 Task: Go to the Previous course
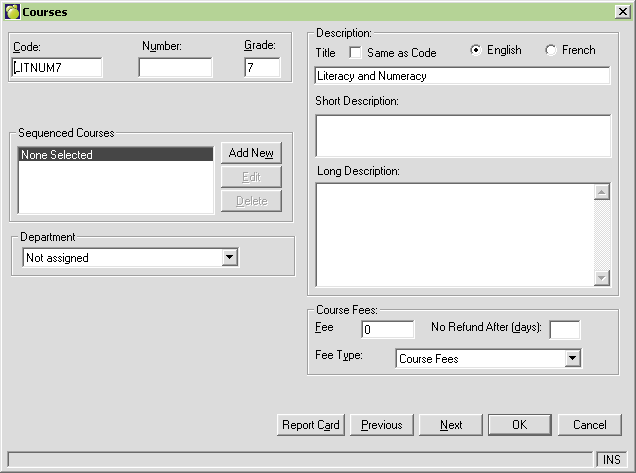point(382,425)
